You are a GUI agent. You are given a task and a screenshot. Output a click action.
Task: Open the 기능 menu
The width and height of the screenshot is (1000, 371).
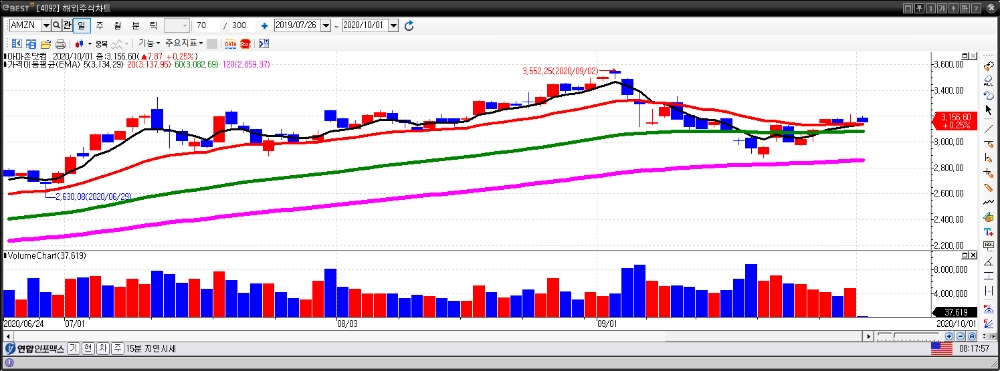149,43
